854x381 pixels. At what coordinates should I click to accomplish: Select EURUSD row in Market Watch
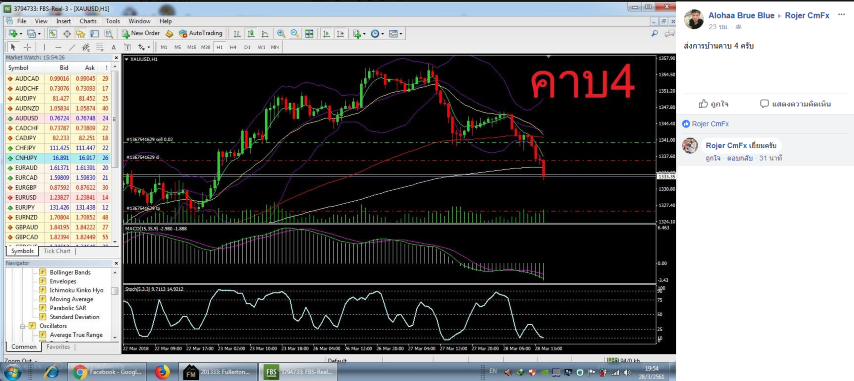(x=58, y=197)
